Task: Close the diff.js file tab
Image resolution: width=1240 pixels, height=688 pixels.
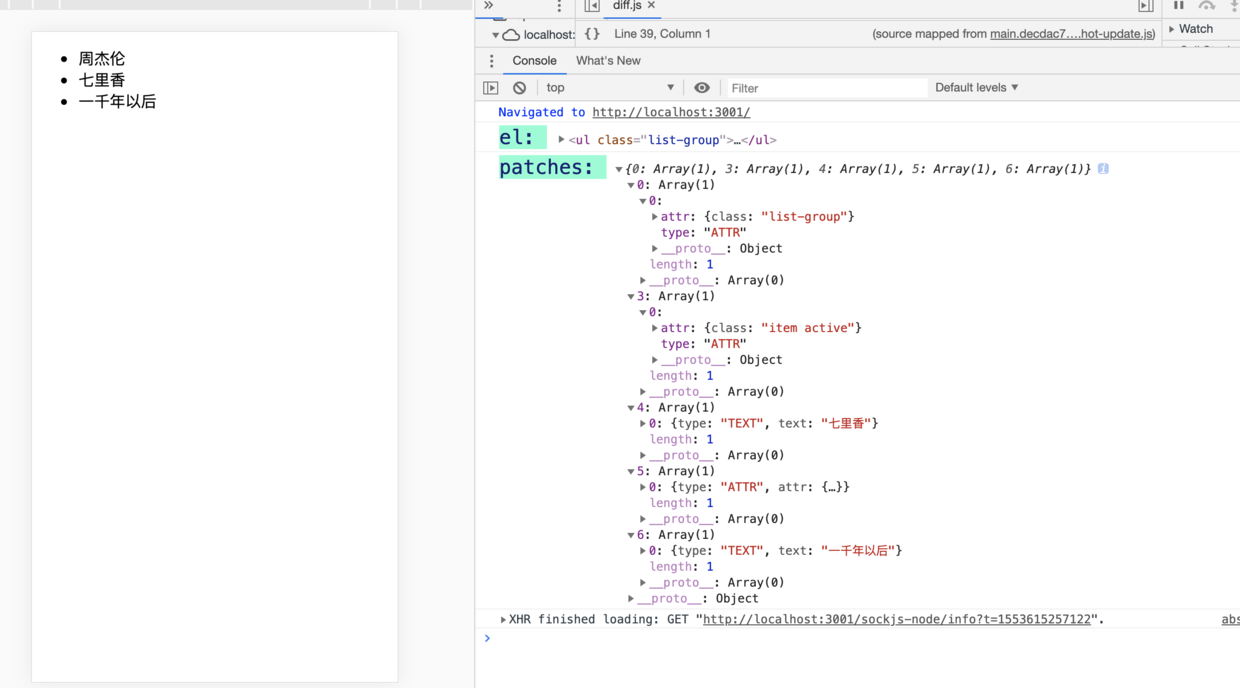Action: click(x=651, y=6)
